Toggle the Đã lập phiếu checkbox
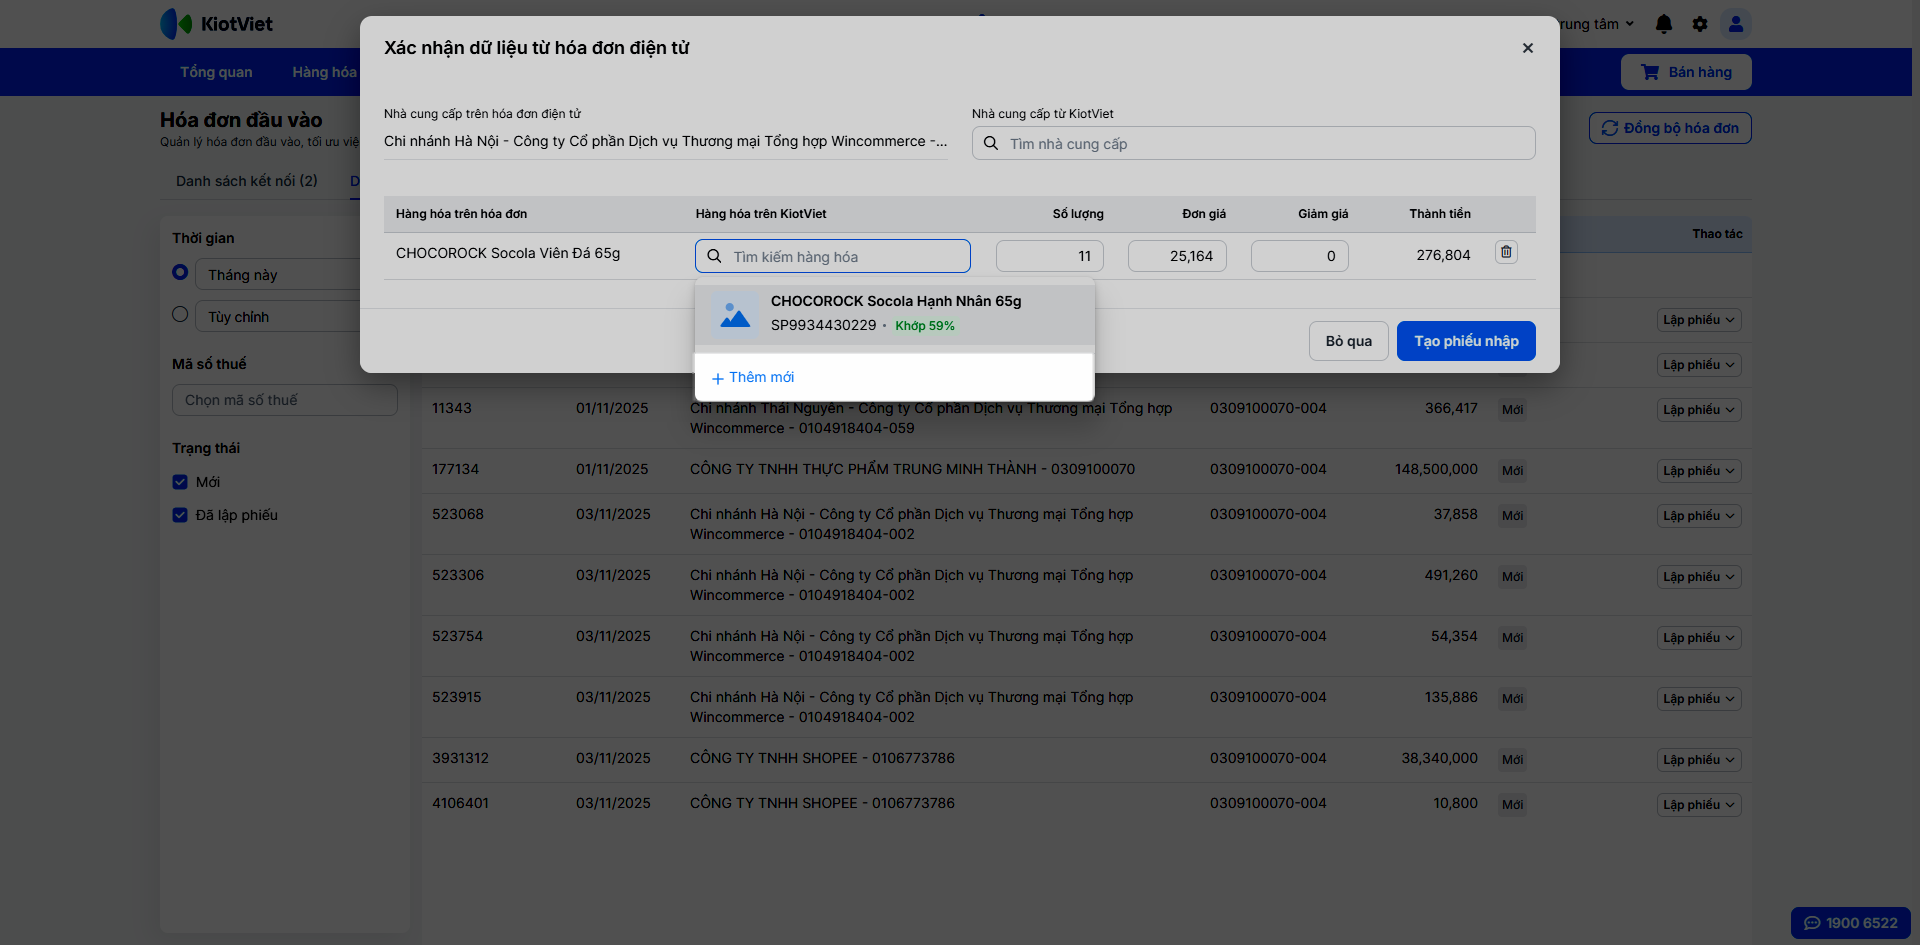Image resolution: width=1920 pixels, height=945 pixels. [x=180, y=515]
